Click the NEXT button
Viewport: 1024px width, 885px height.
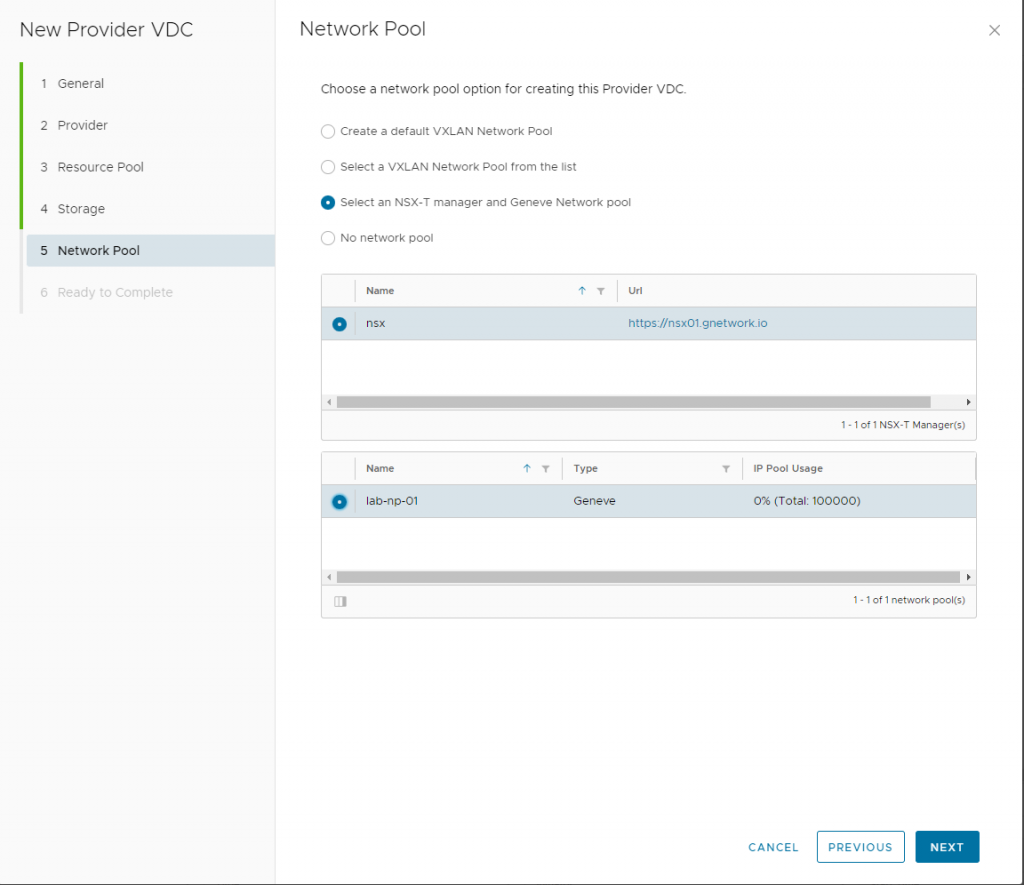947,847
